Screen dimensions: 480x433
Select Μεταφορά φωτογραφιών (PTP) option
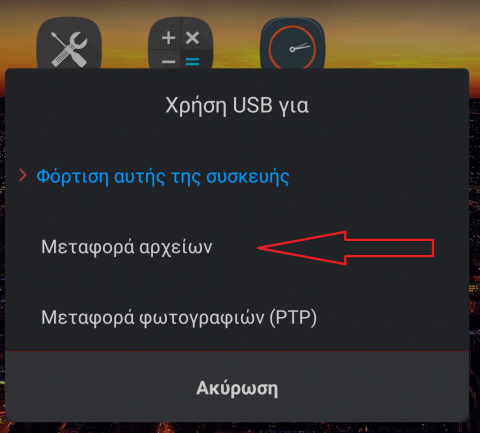coord(179,317)
